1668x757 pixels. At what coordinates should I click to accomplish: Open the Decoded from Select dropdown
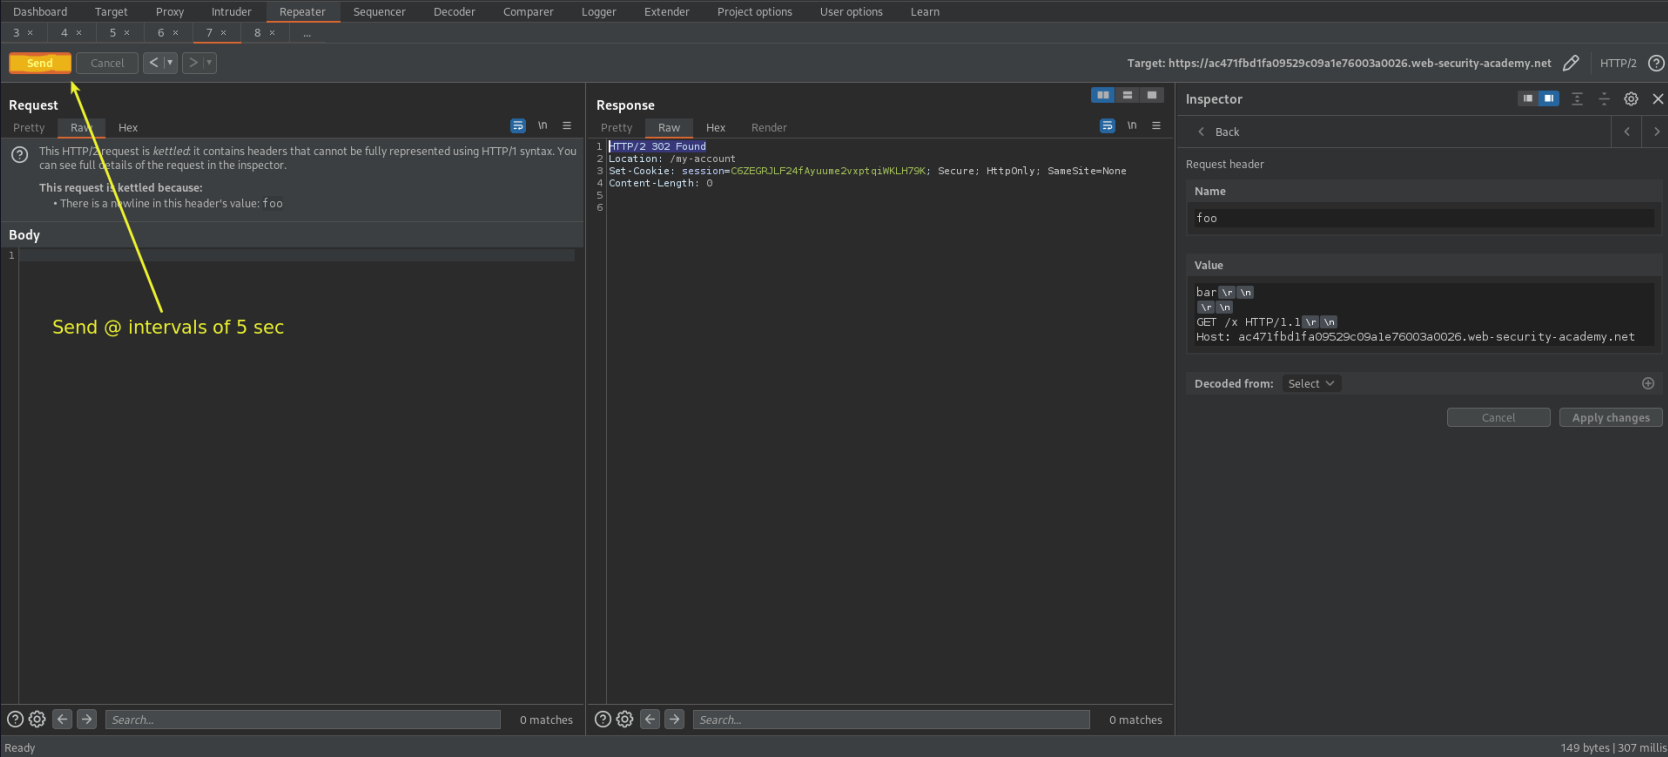coord(1311,384)
